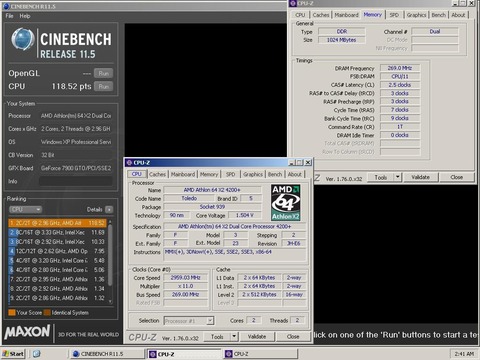Click scroll-down arrow of ranking list
The image size is (480, 360).
(x=110, y=301)
